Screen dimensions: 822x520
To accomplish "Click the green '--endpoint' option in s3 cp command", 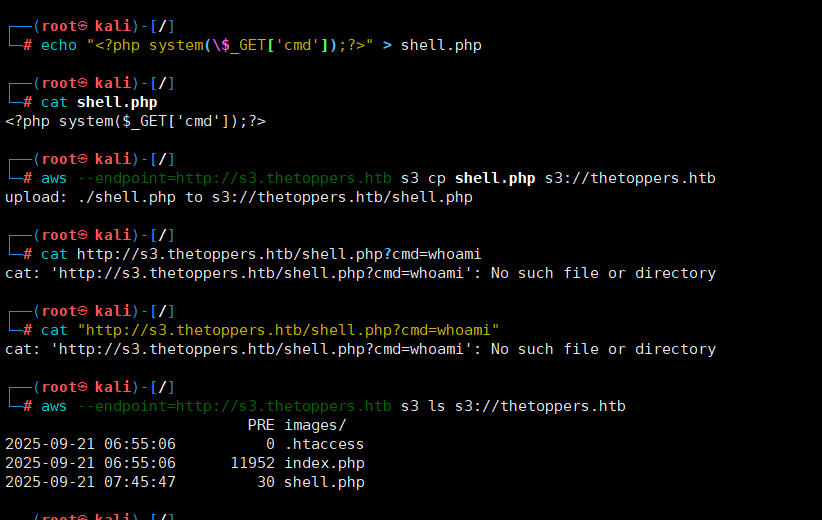I will click(234, 178).
